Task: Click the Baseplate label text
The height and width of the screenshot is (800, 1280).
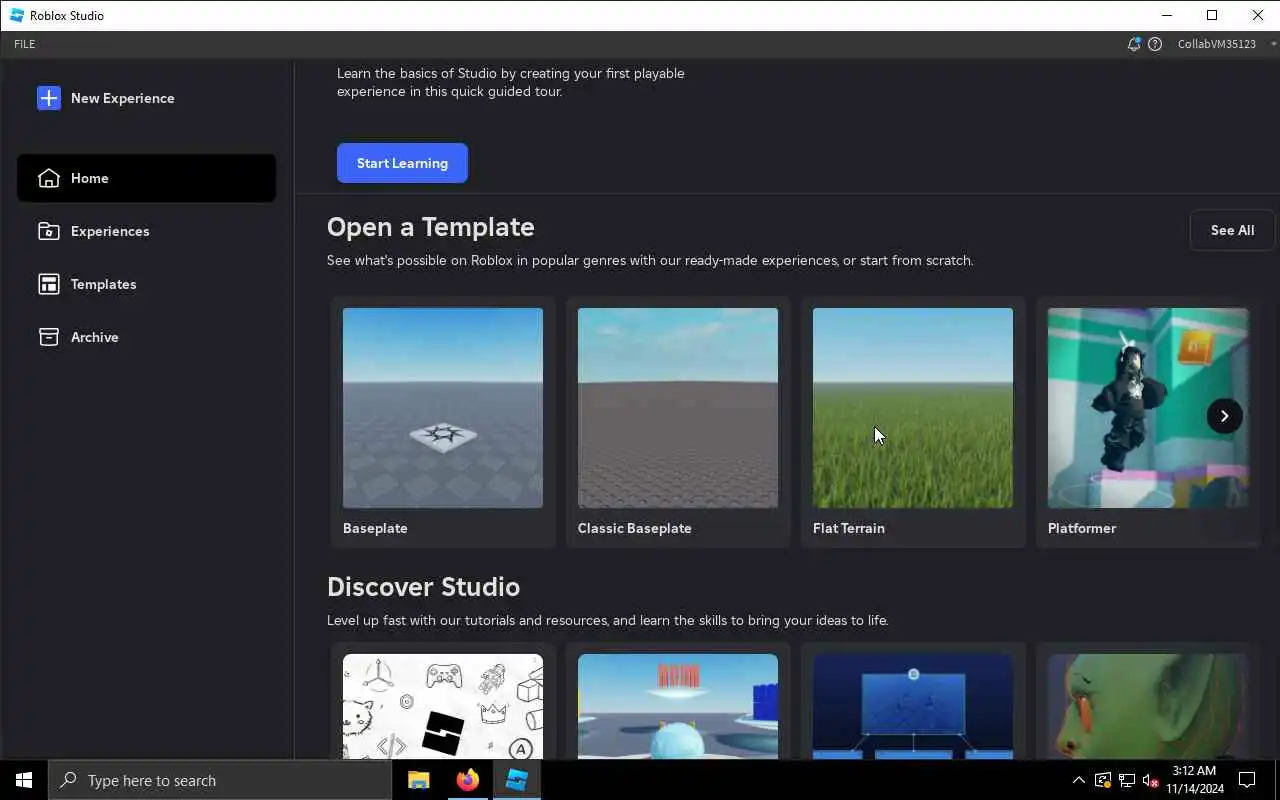Action: click(375, 528)
